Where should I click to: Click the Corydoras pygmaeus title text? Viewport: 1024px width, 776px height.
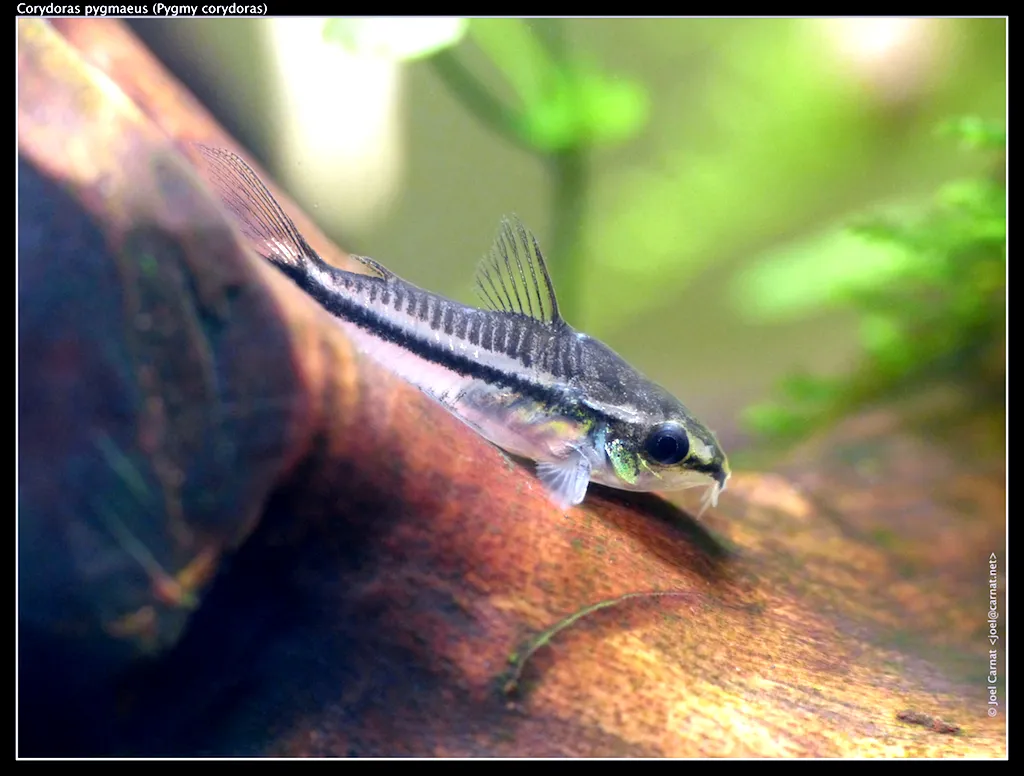click(141, 8)
